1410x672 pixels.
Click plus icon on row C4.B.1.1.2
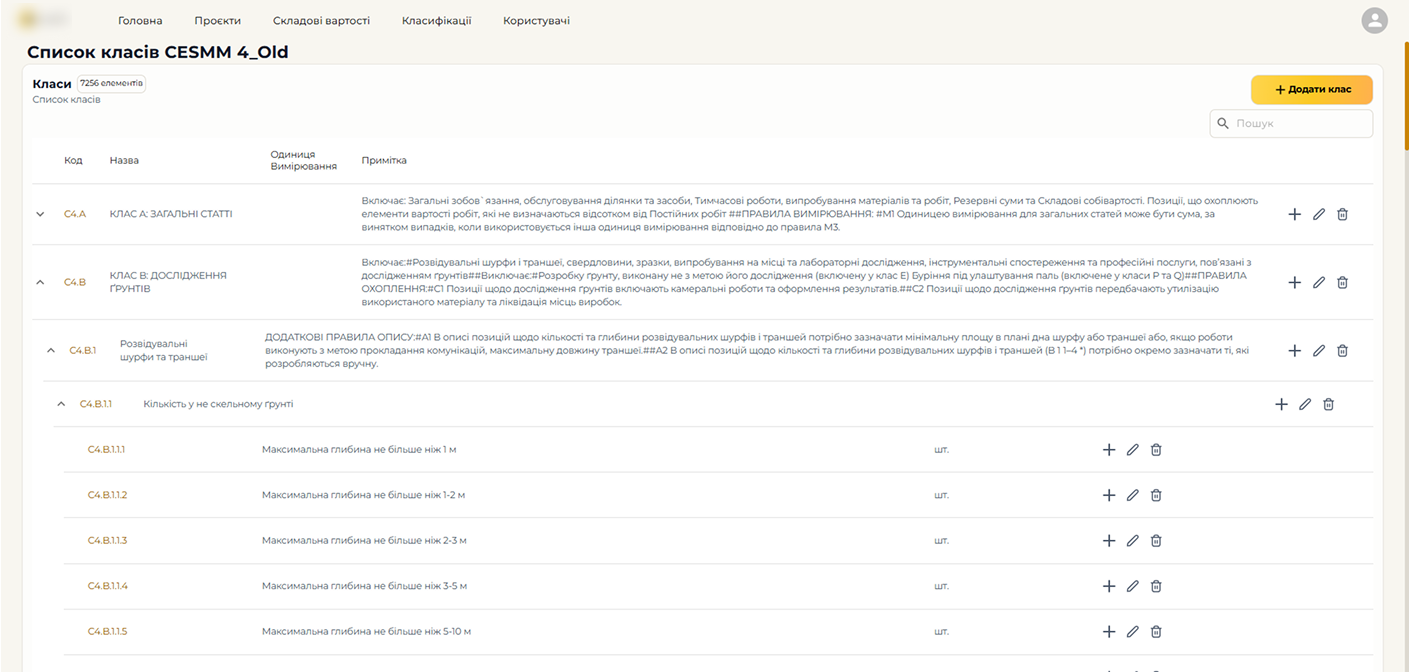pos(1108,495)
